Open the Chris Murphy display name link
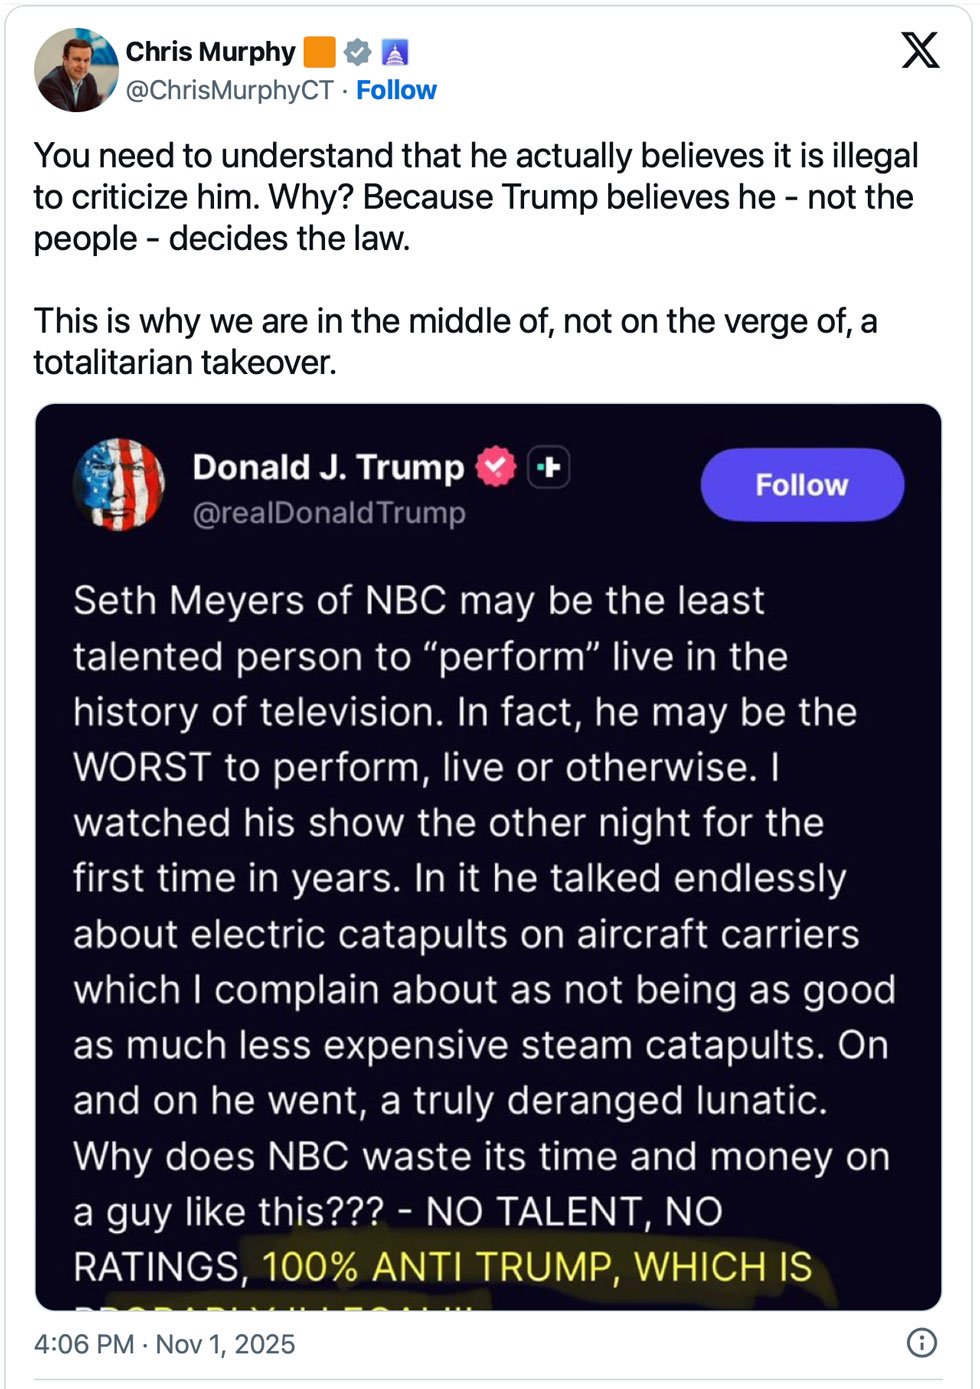980x1389 pixels. 210,52
